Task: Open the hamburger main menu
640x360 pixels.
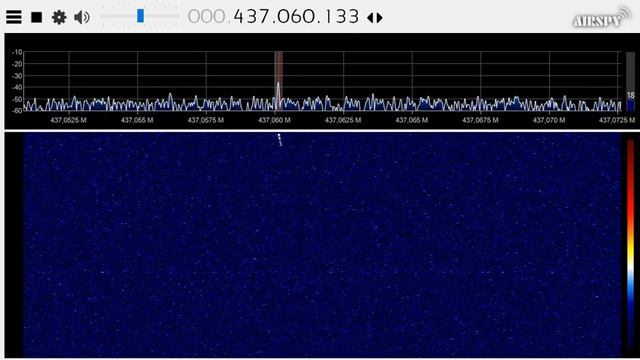Action: 14,17
